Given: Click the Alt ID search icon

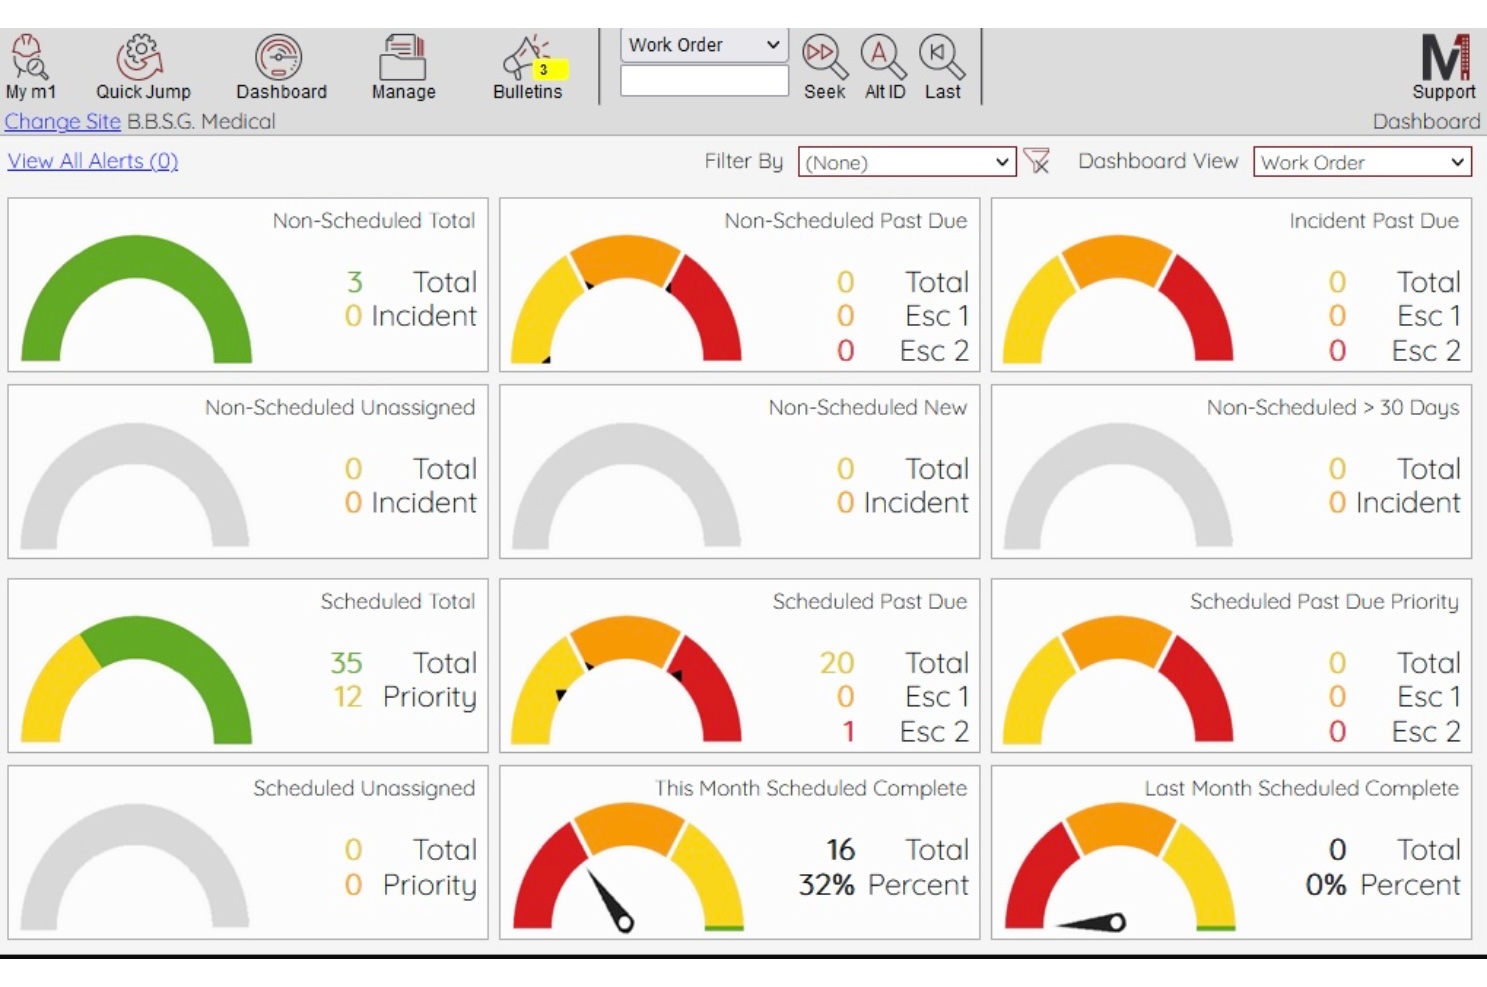Looking at the screenshot, I should pyautogui.click(x=883, y=58).
